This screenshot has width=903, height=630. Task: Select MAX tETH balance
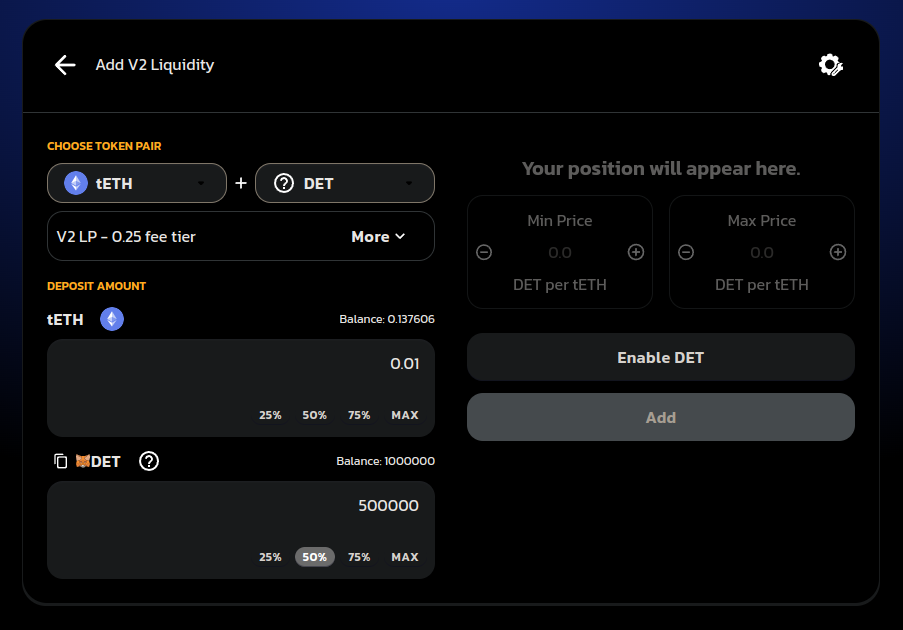click(x=405, y=415)
